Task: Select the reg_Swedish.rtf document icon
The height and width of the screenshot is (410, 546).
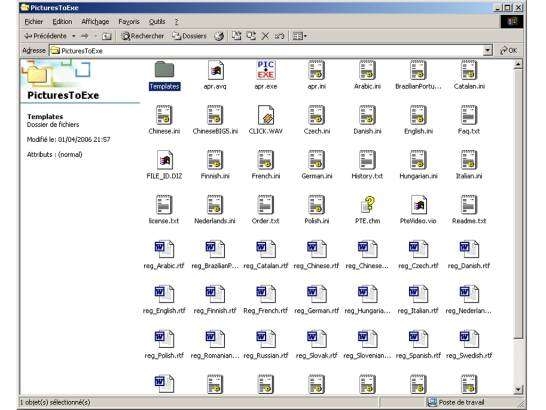Action: [469, 339]
